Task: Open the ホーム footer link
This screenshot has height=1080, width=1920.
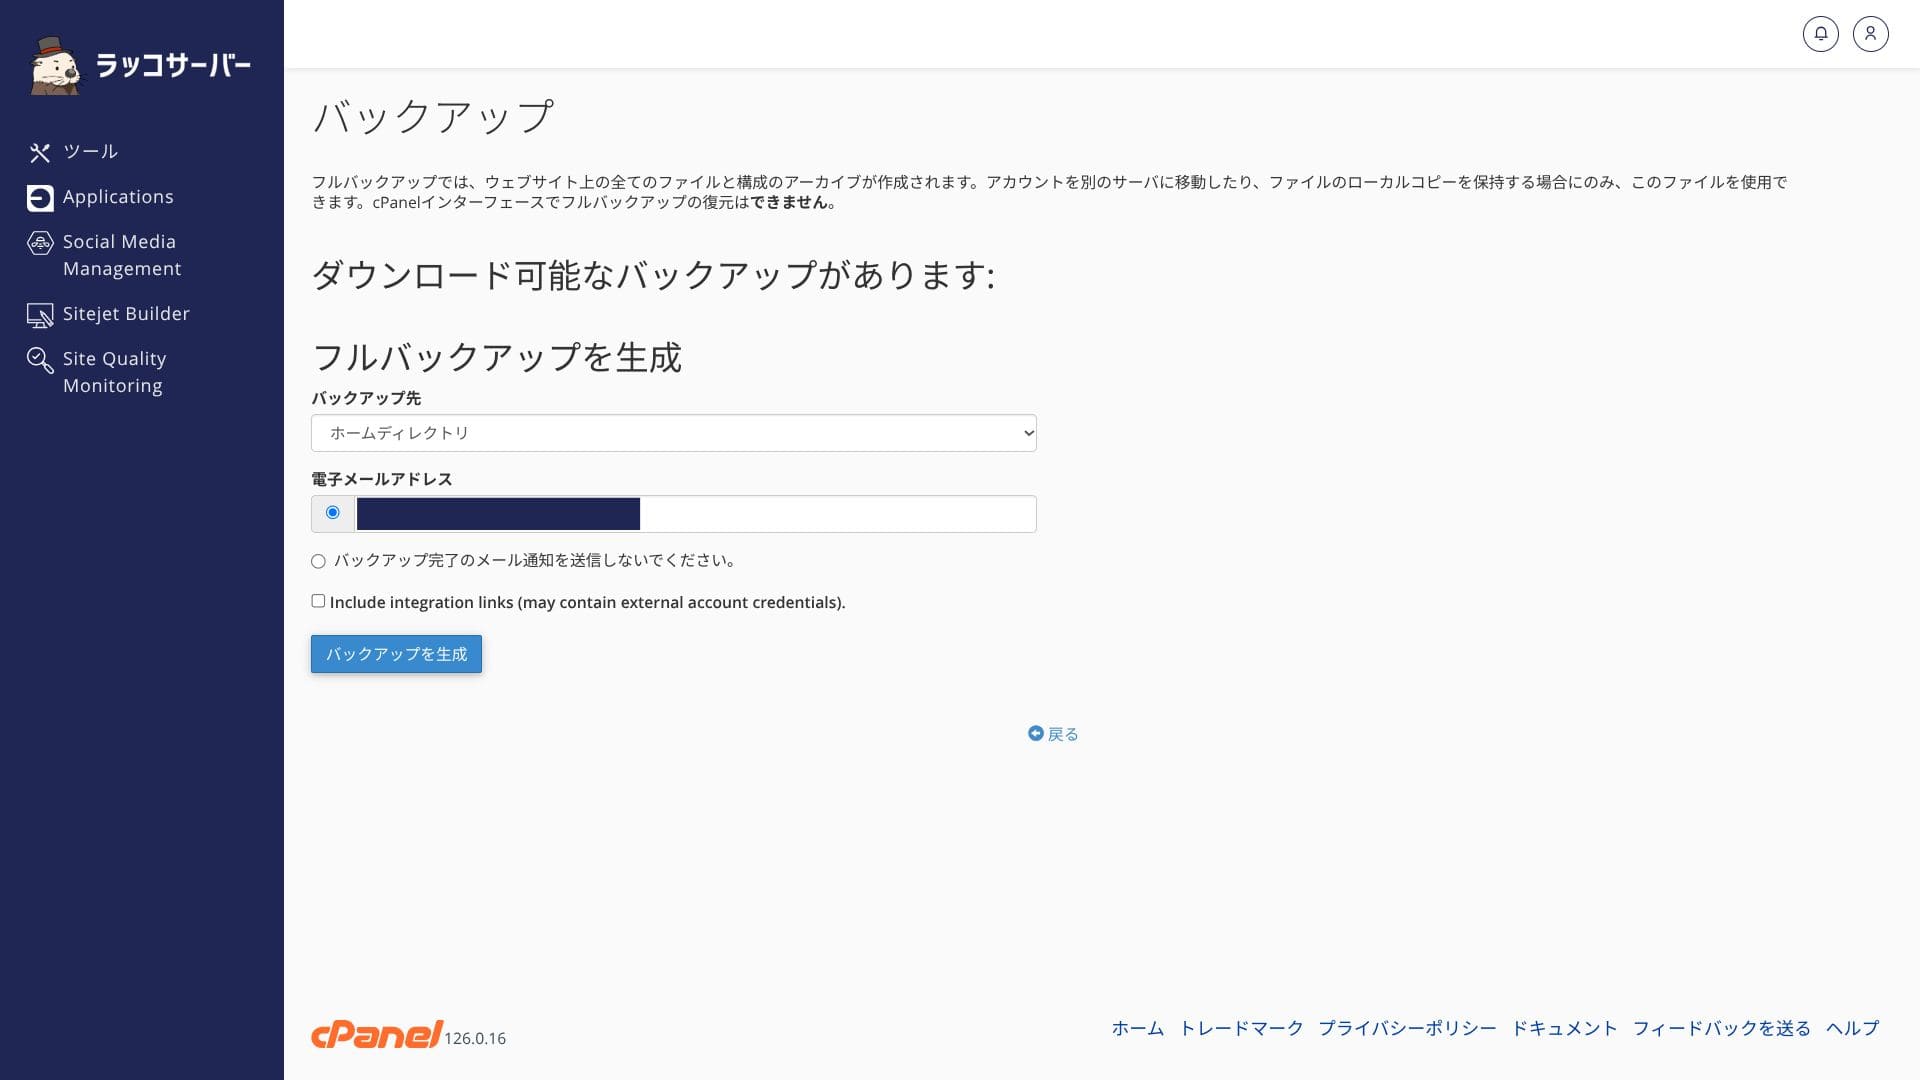Action: 1137,1028
